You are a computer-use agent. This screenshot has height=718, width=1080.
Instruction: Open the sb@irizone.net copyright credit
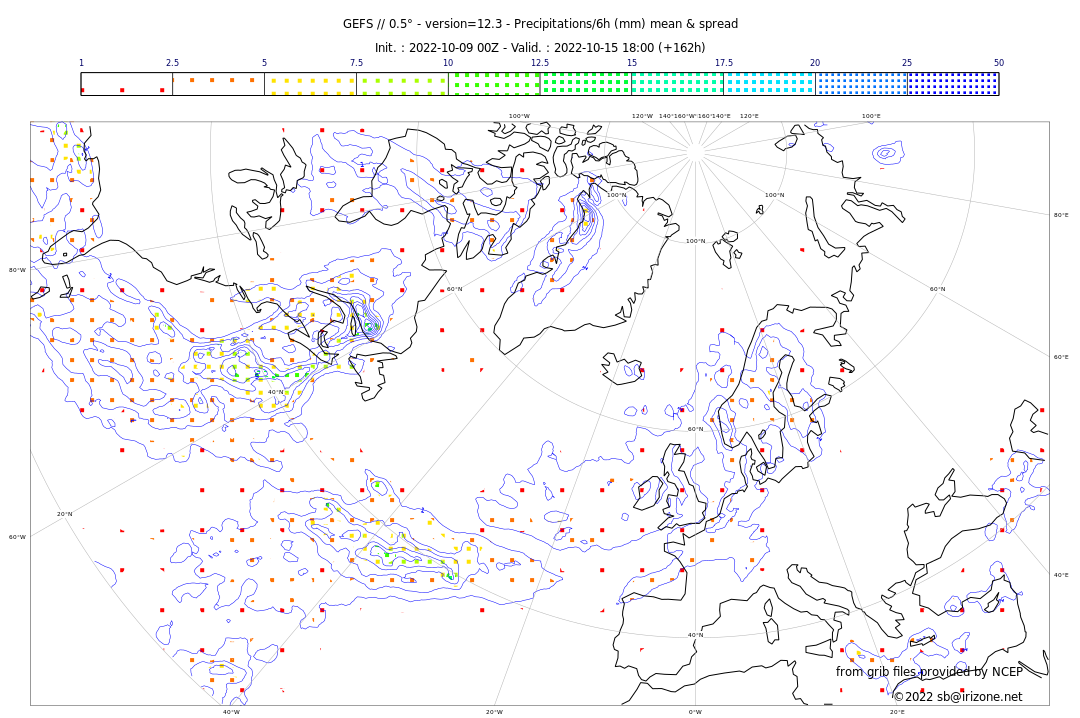pos(957,696)
